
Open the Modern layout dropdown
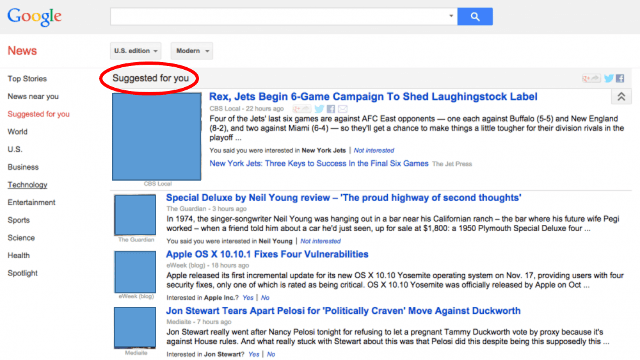coord(192,51)
